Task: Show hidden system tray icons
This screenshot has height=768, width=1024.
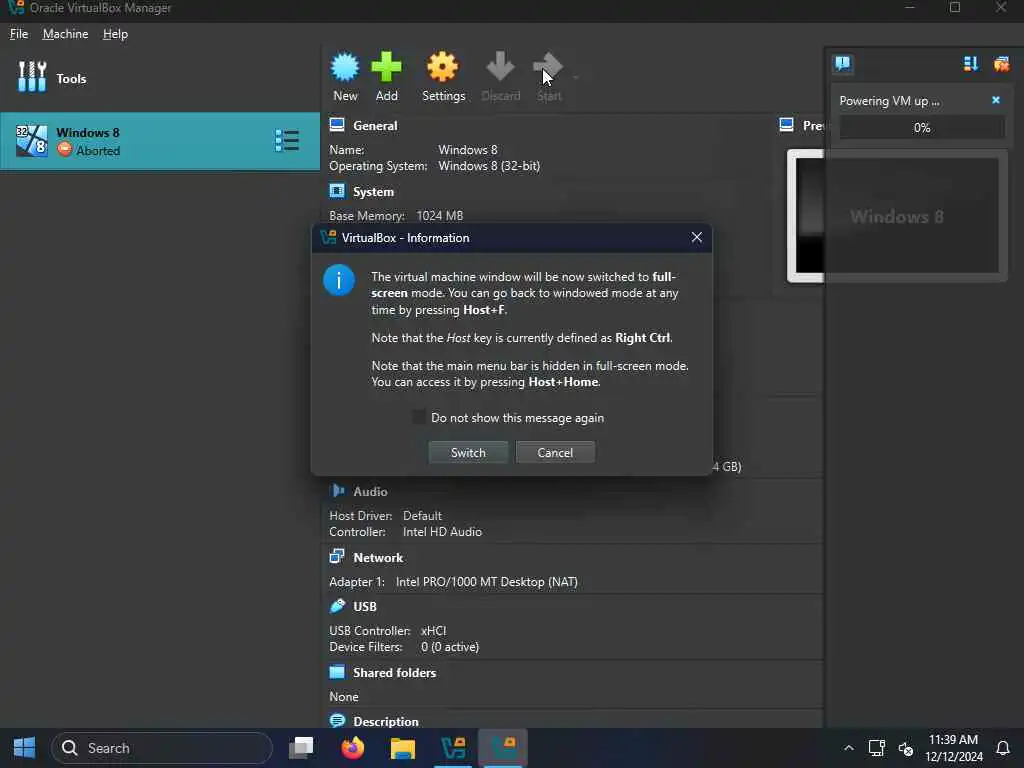Action: pos(848,748)
